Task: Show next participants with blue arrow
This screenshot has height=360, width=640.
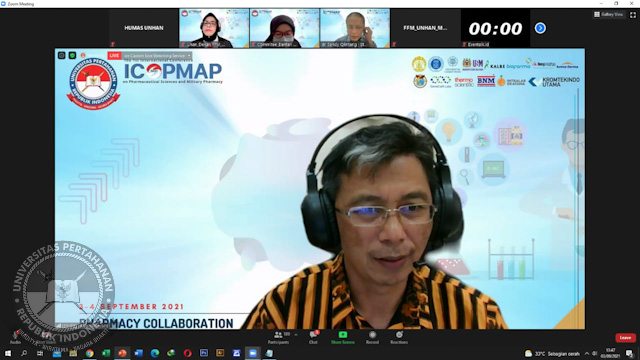Action: coord(540,28)
